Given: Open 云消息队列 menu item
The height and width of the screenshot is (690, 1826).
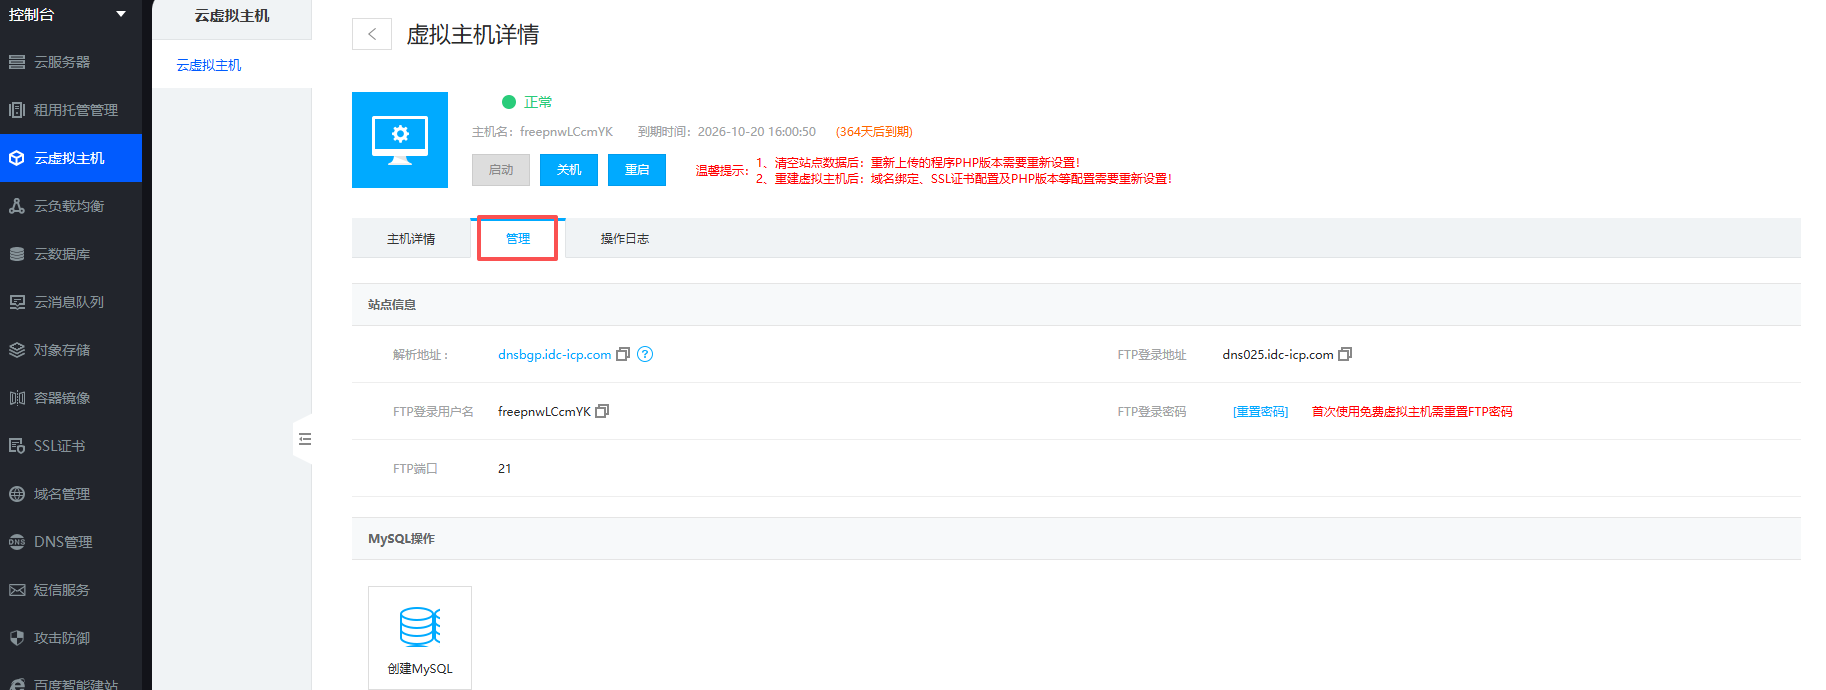Looking at the screenshot, I should coord(71,302).
